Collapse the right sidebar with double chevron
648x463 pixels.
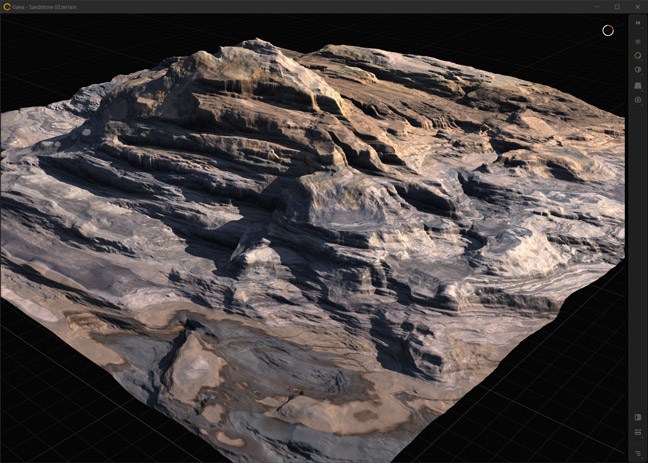pos(638,22)
